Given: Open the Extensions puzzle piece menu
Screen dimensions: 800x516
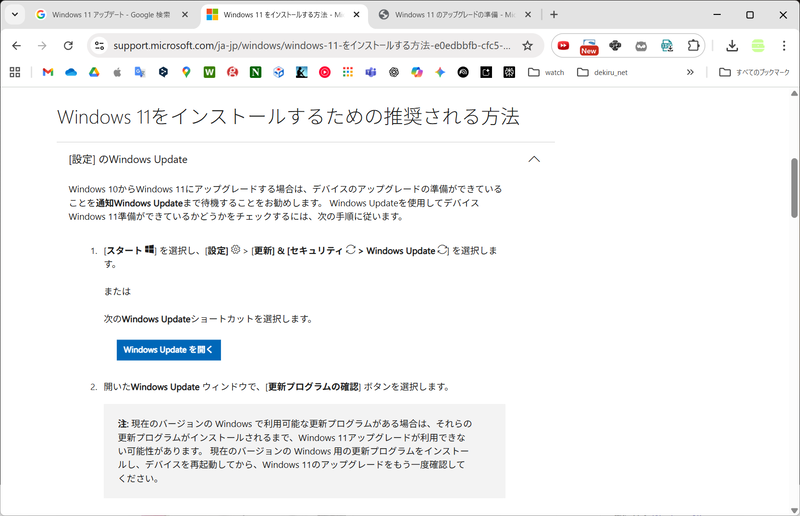Looking at the screenshot, I should pos(693,46).
